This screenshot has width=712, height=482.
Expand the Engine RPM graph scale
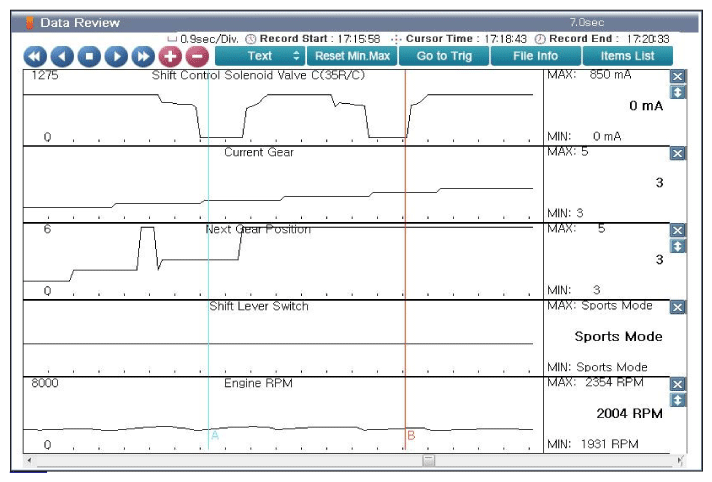click(677, 400)
